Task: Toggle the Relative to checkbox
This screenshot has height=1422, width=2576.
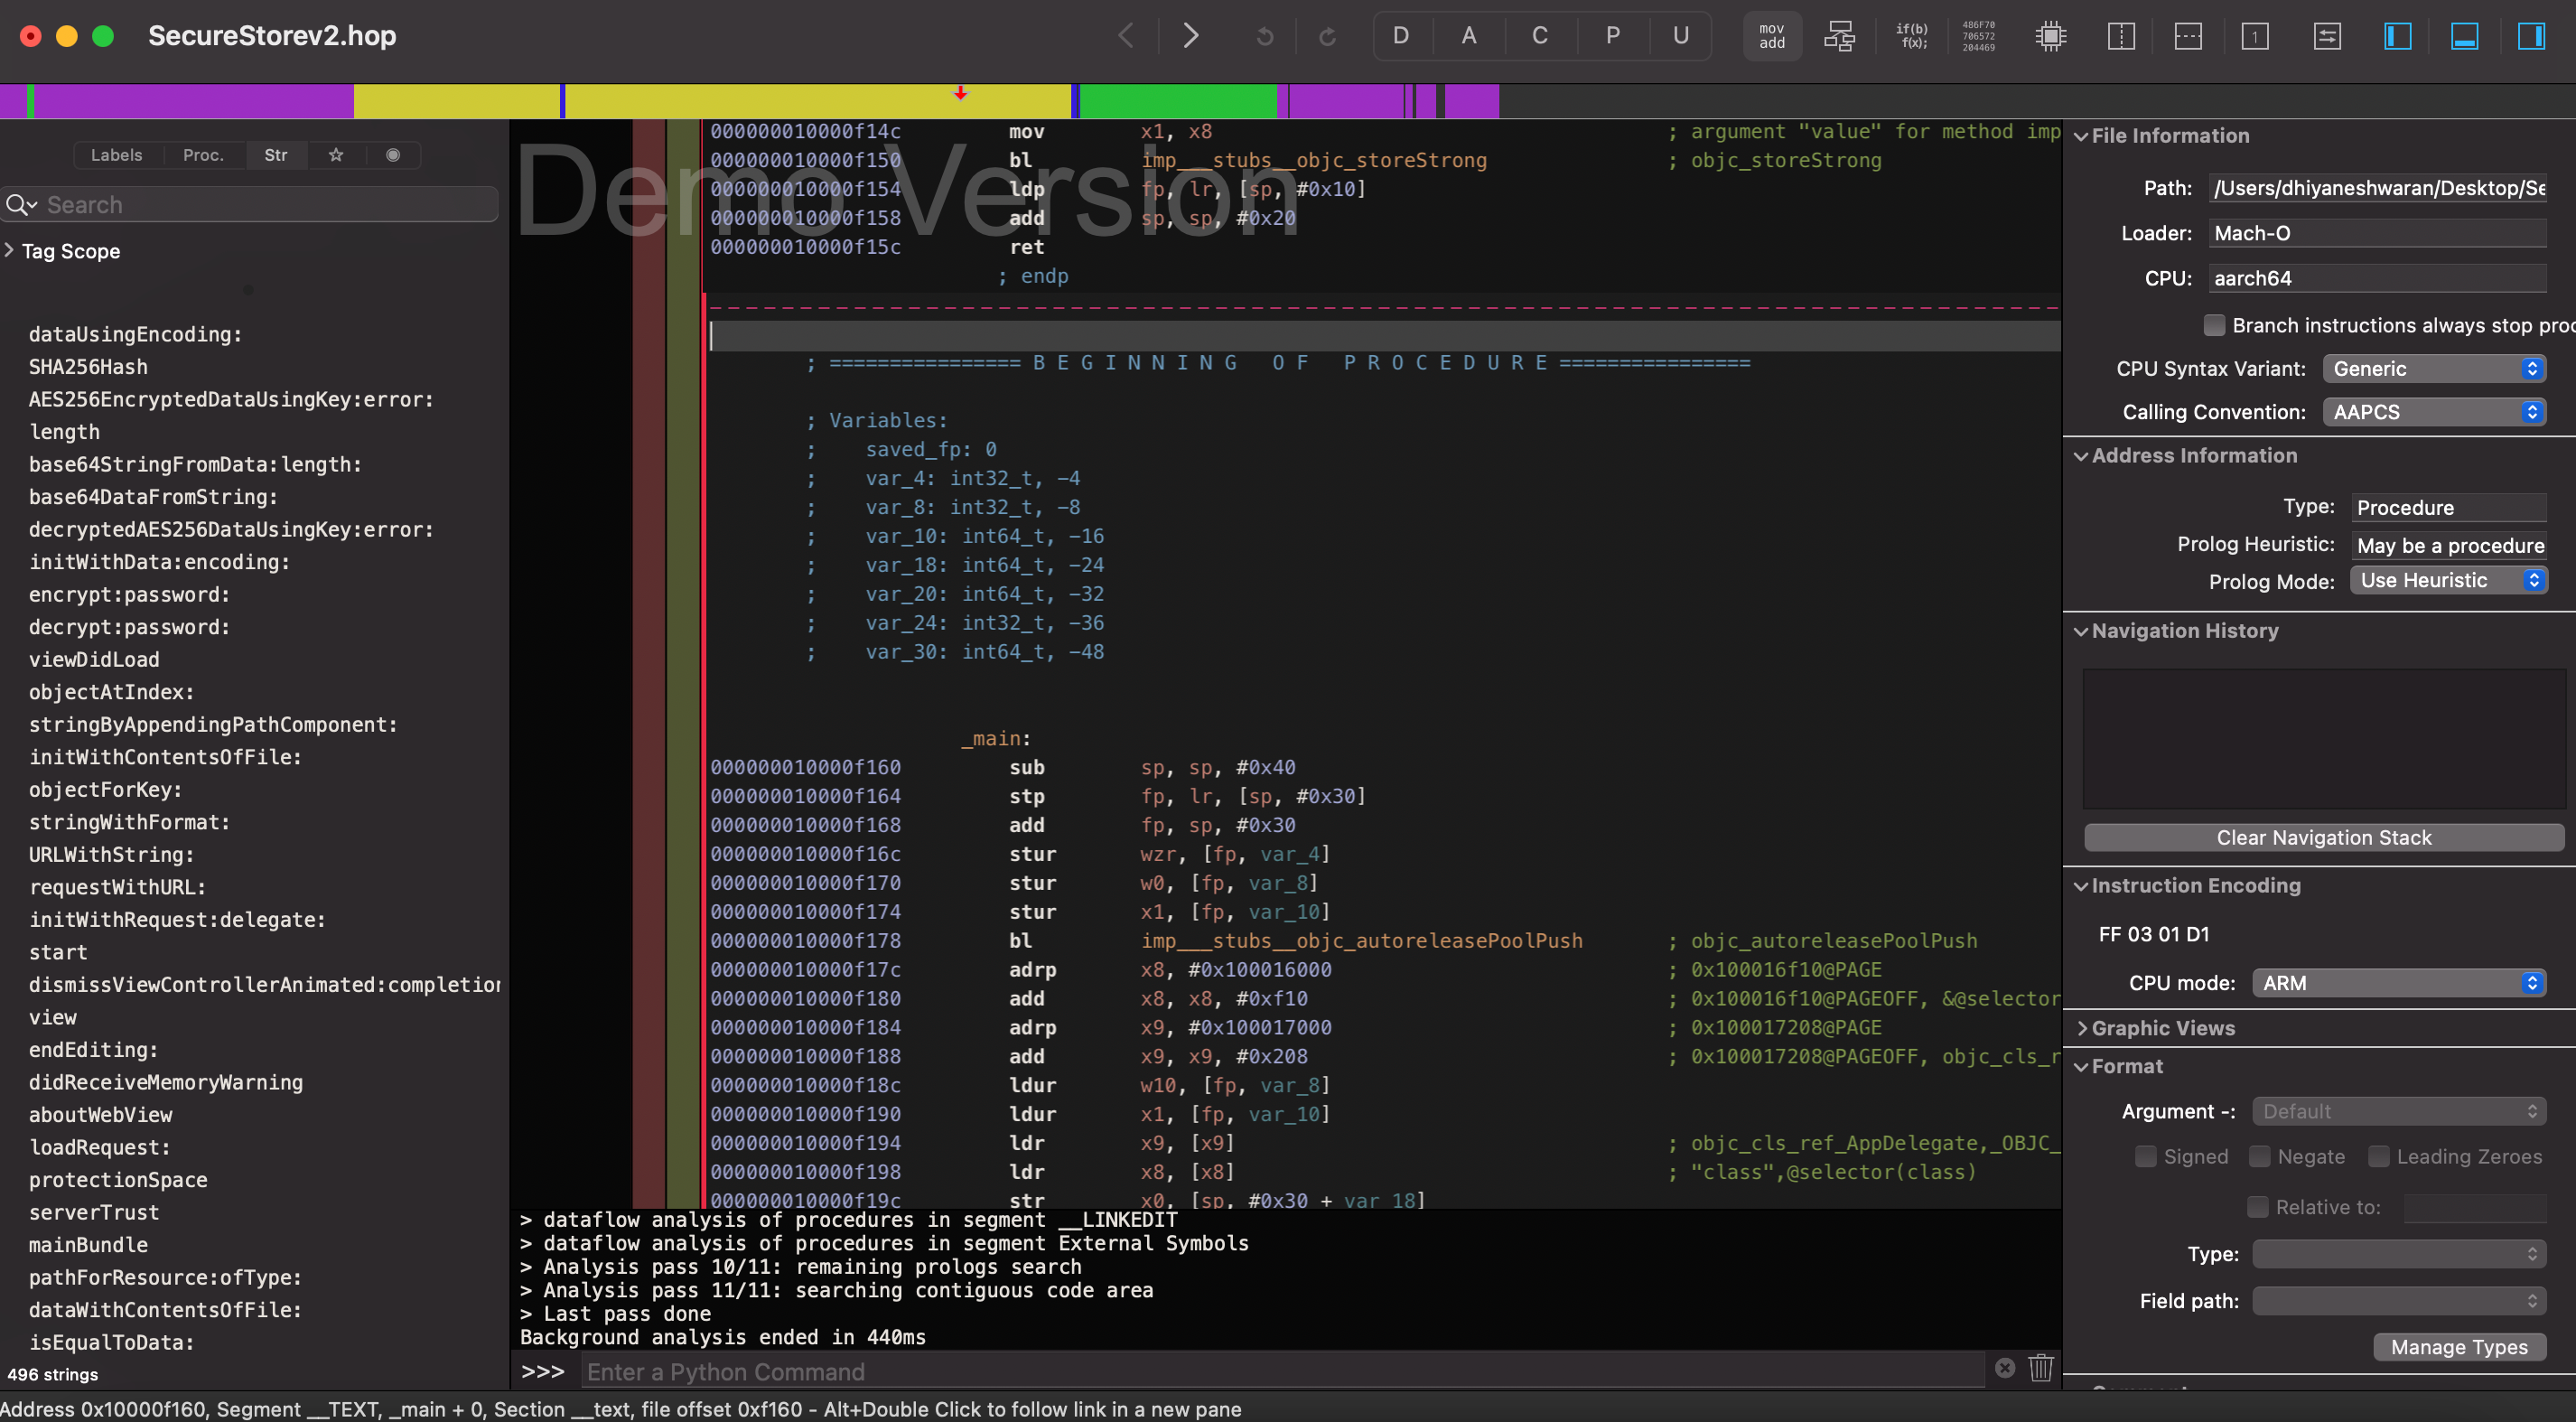Action: pyautogui.click(x=2257, y=1207)
